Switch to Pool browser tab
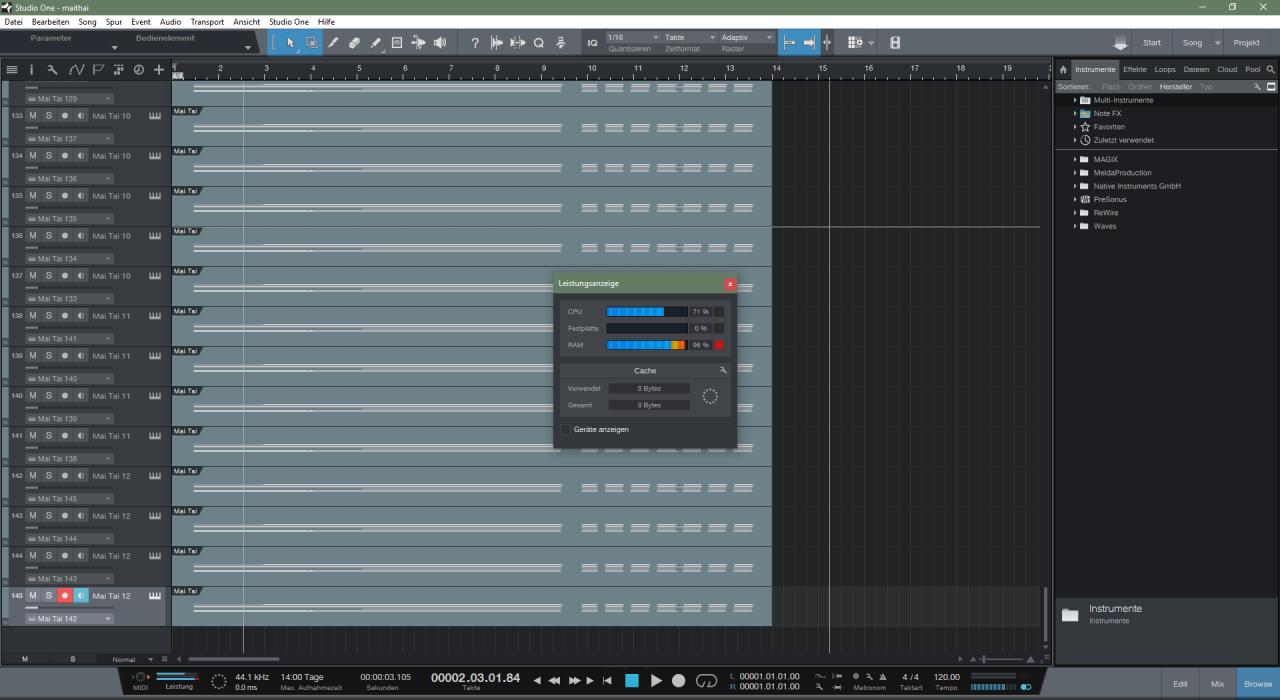This screenshot has width=1280, height=700. [1253, 70]
